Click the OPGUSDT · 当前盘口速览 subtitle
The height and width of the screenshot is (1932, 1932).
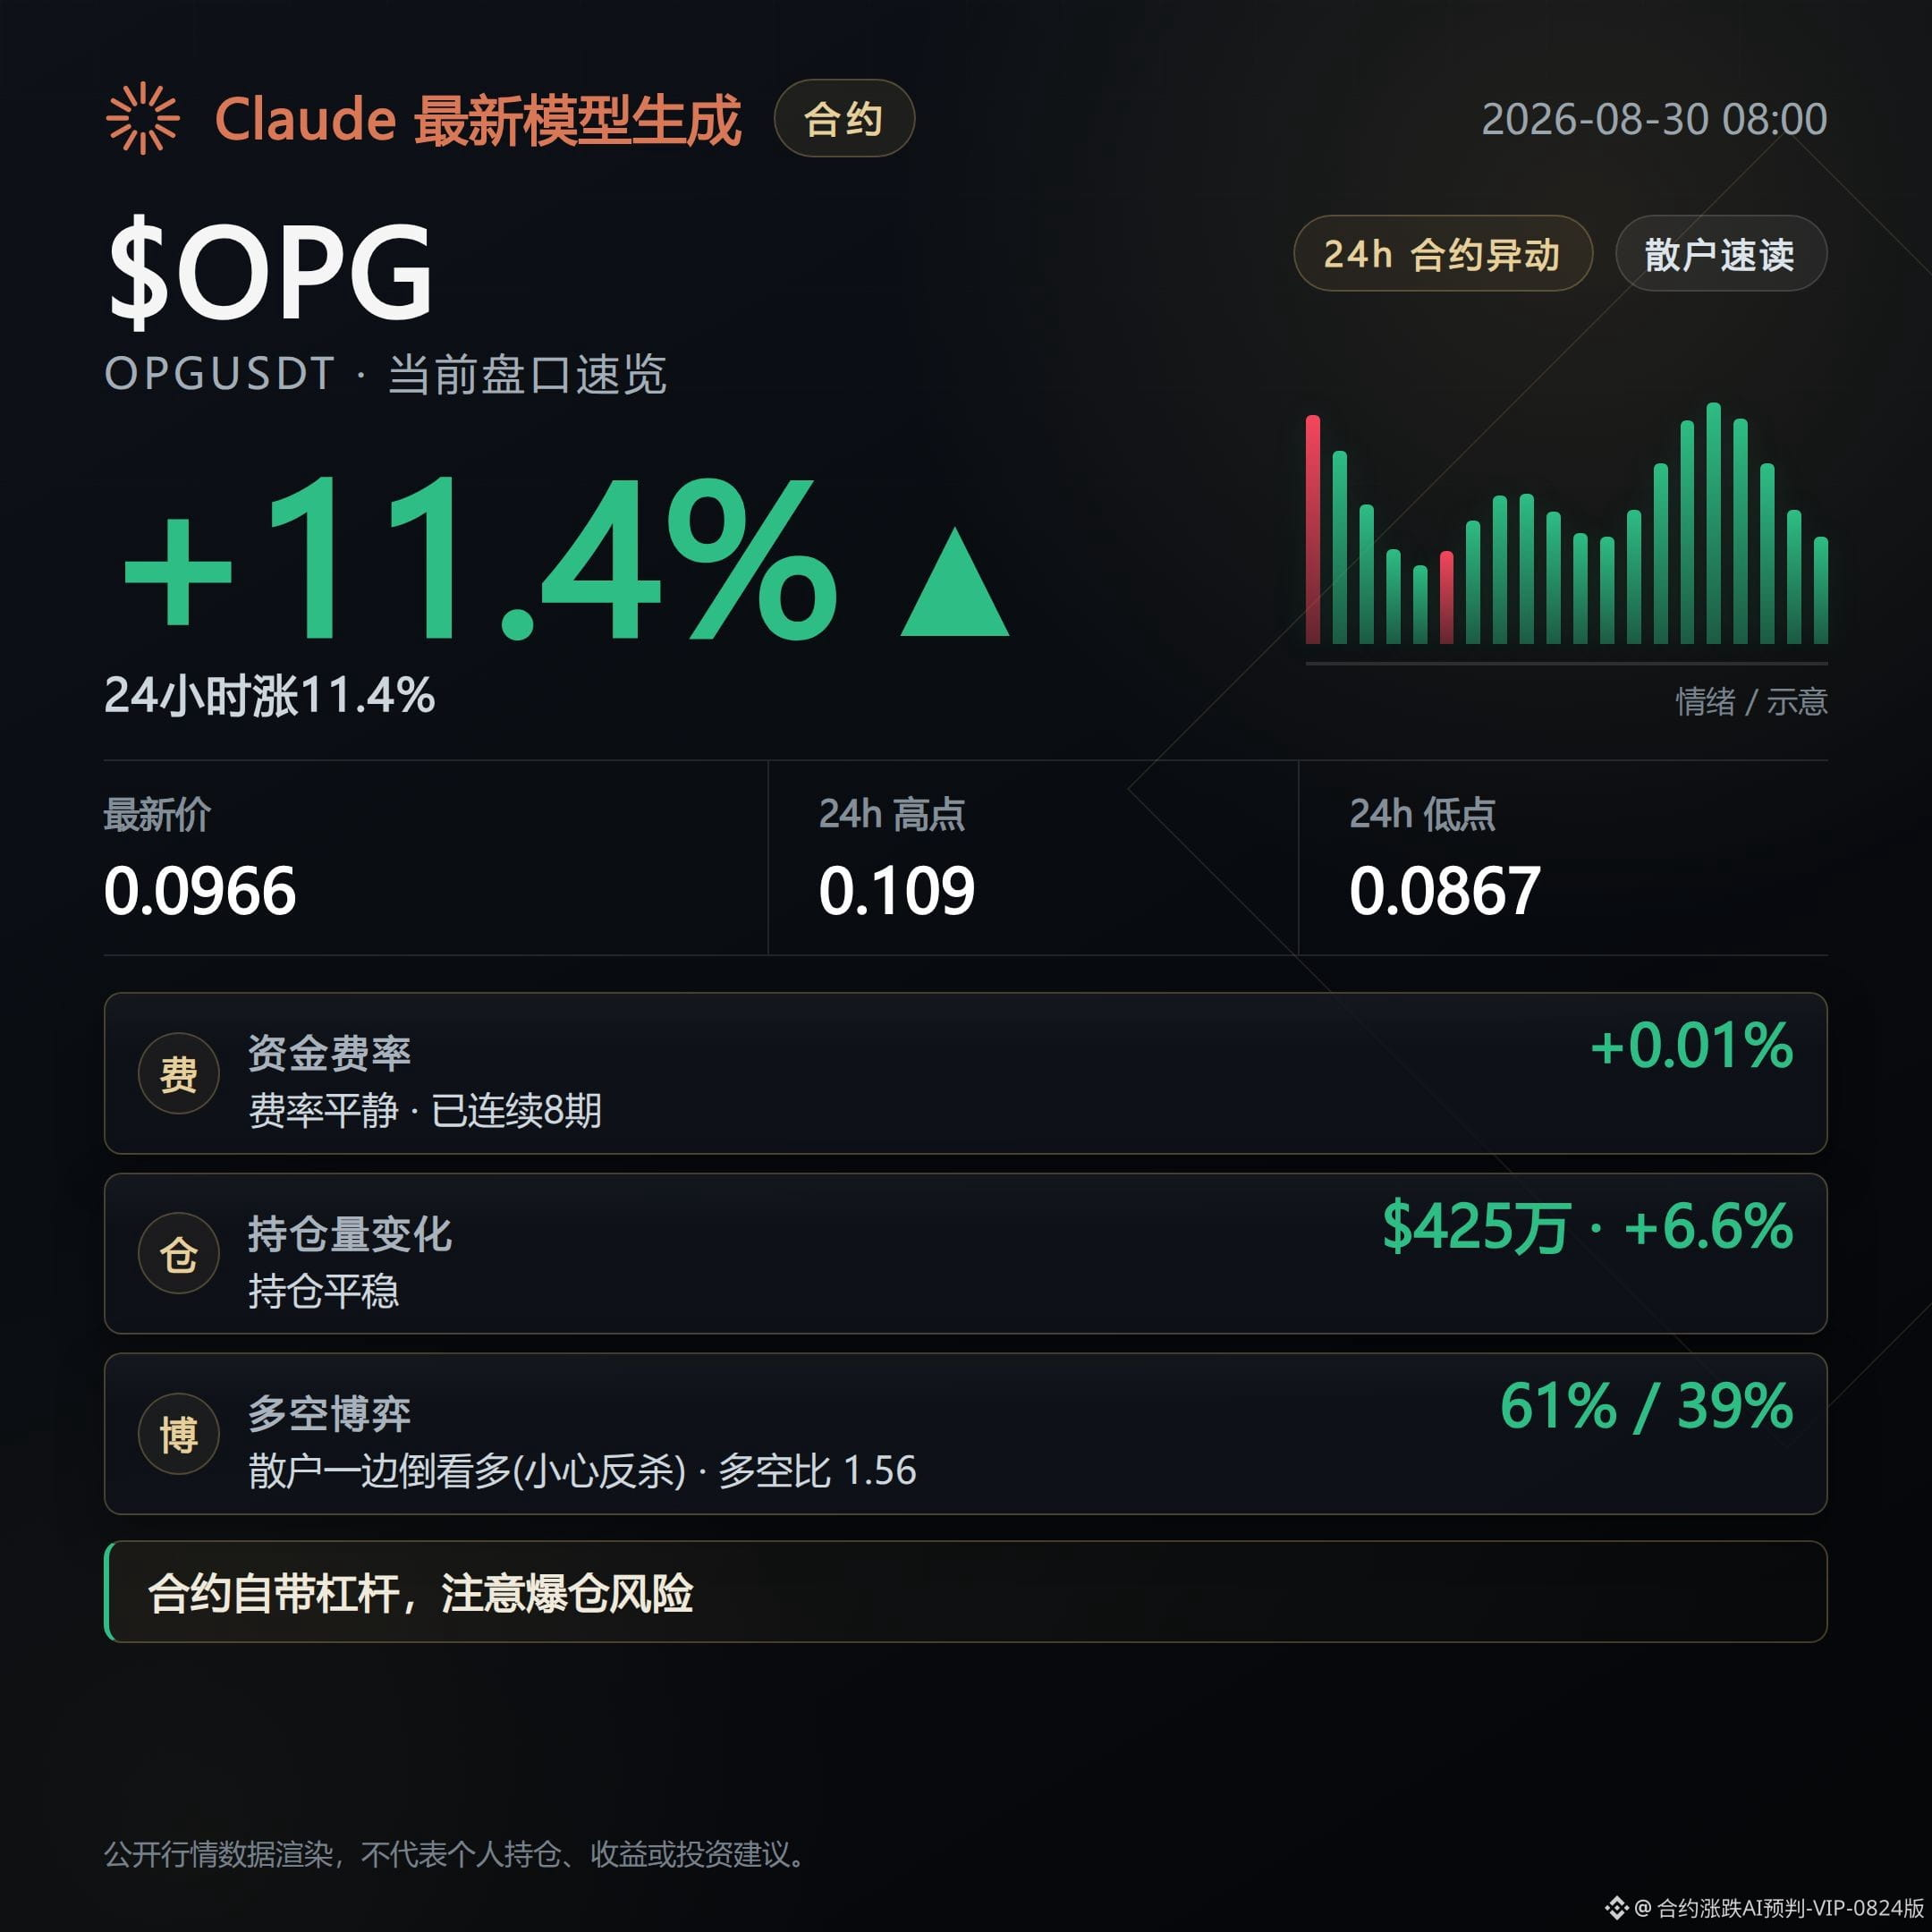[386, 375]
